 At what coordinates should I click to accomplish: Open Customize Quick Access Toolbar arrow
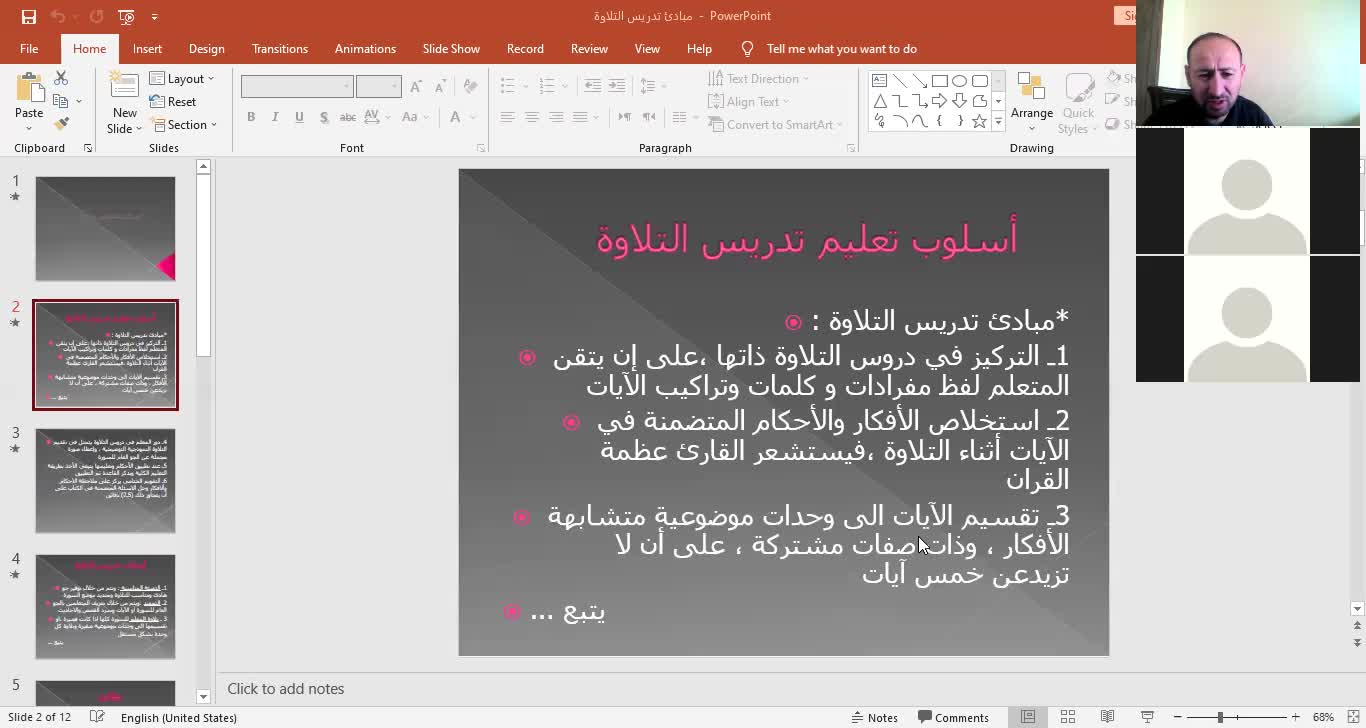(x=154, y=16)
